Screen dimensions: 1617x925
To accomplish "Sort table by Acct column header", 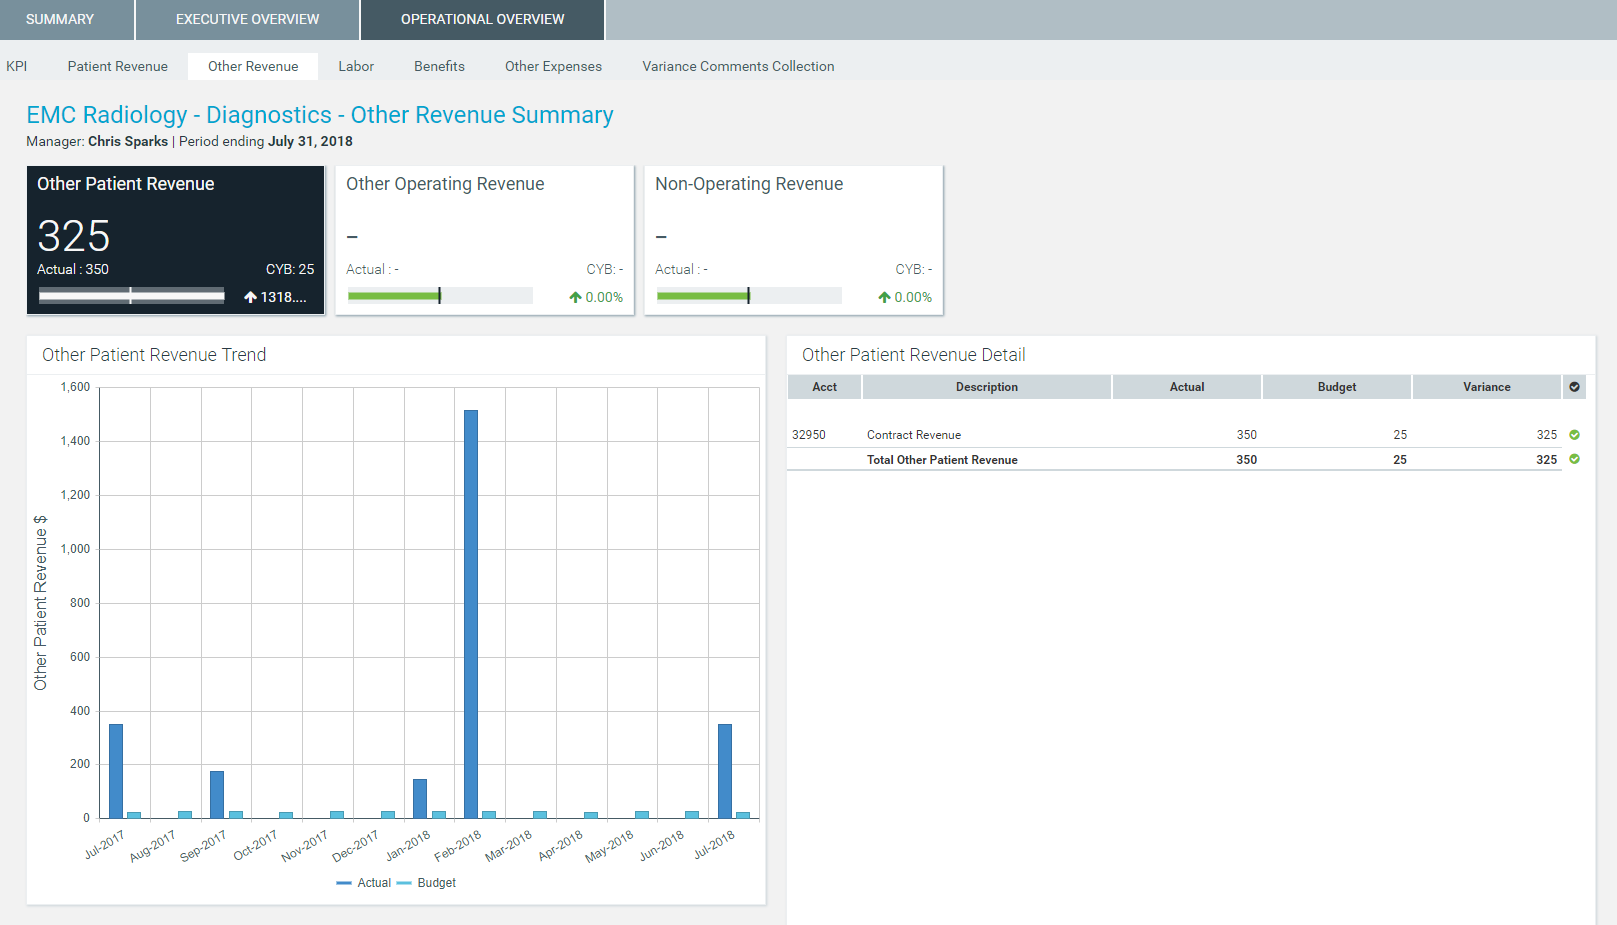I will tap(824, 387).
